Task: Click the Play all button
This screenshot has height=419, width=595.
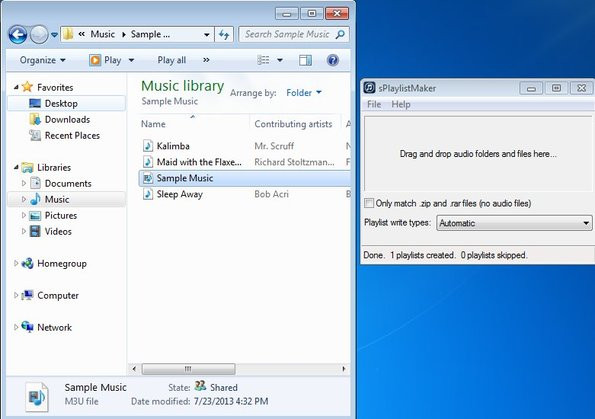Action: [172, 60]
